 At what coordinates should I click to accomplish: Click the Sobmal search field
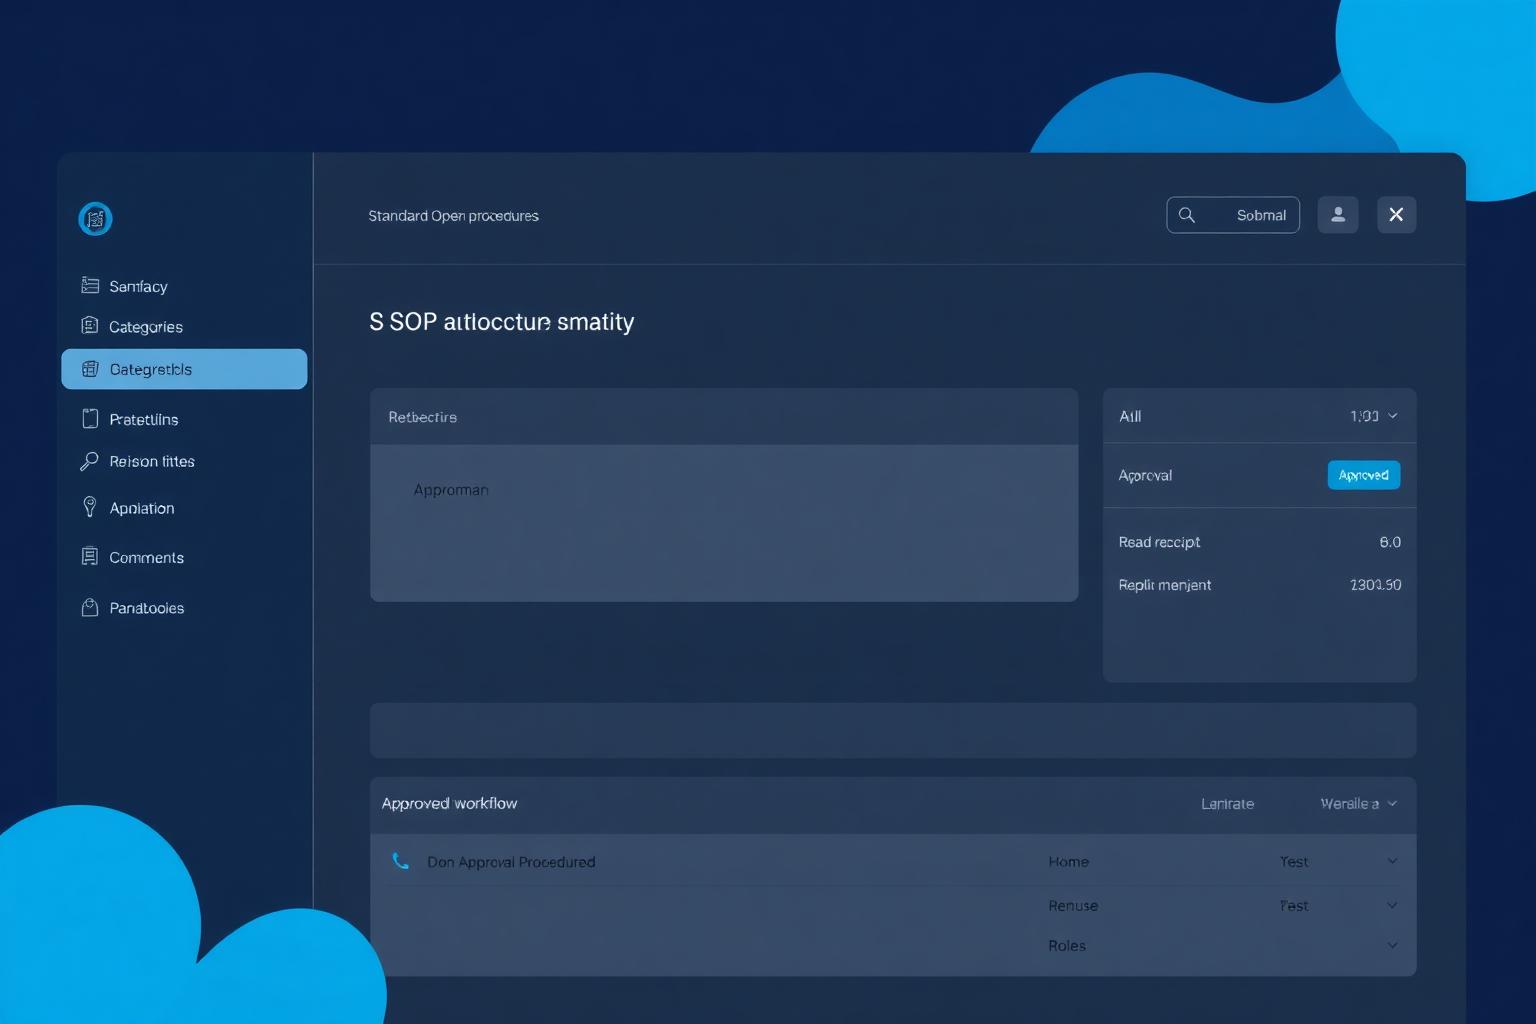pos(1233,215)
